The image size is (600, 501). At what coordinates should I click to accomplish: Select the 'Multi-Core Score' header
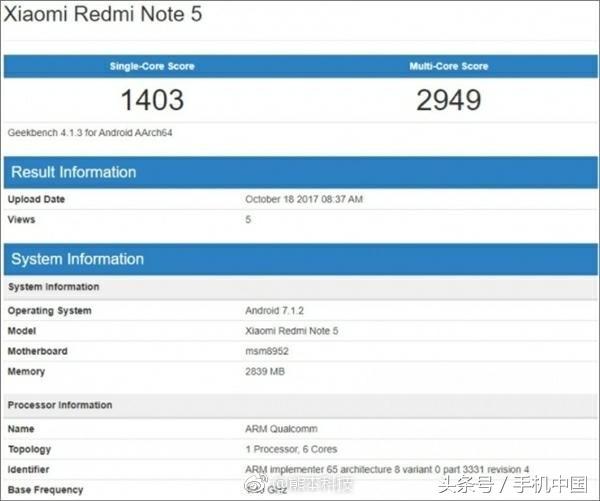[449, 66]
